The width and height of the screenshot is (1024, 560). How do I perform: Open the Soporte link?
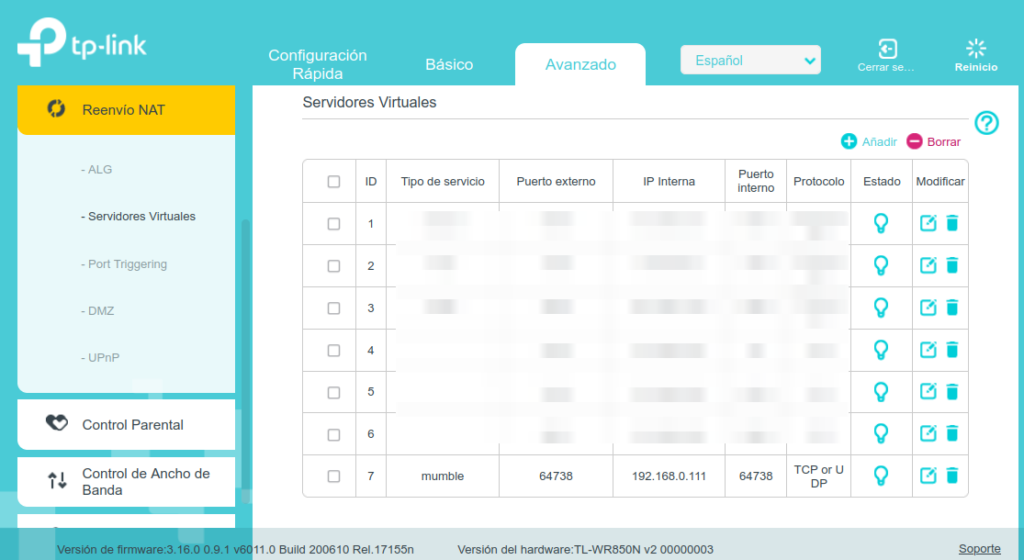[x=979, y=549]
